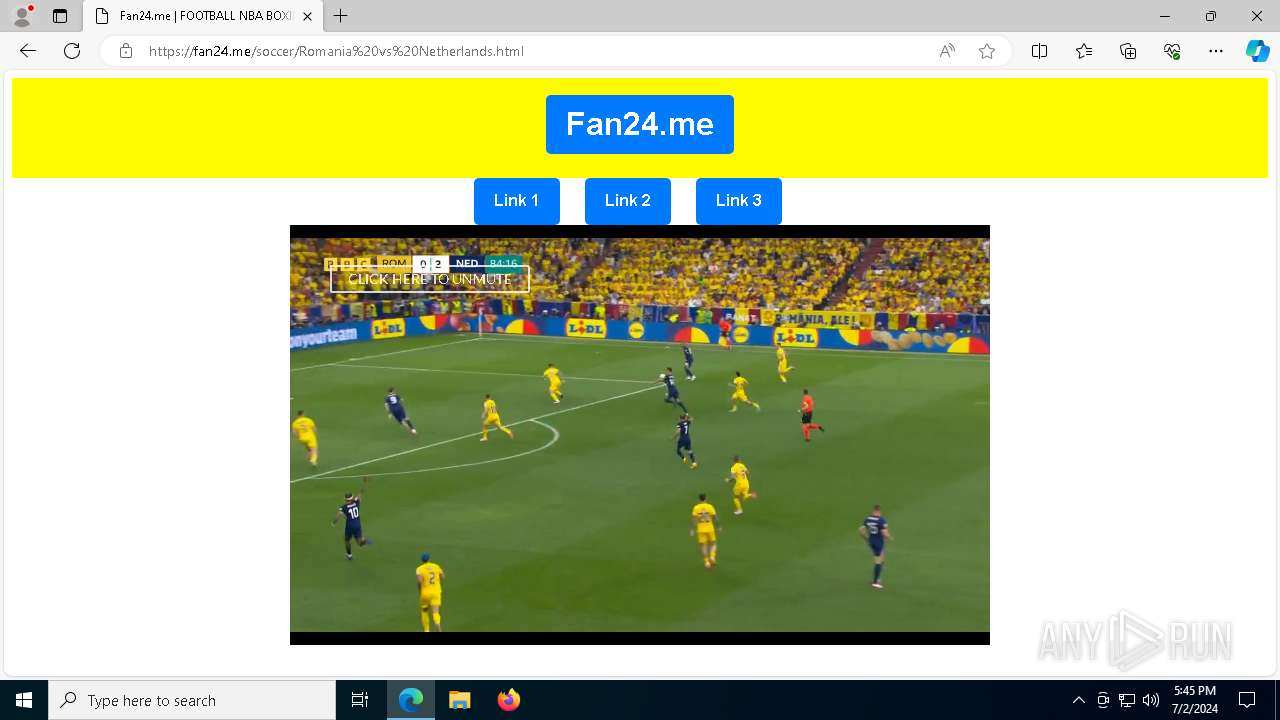Launch Firefox from taskbar
Viewport: 1280px width, 720px height.
pos(509,700)
